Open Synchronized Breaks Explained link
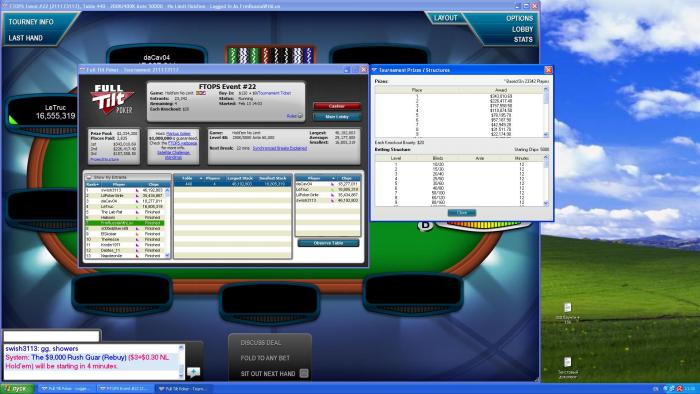 click(x=279, y=148)
